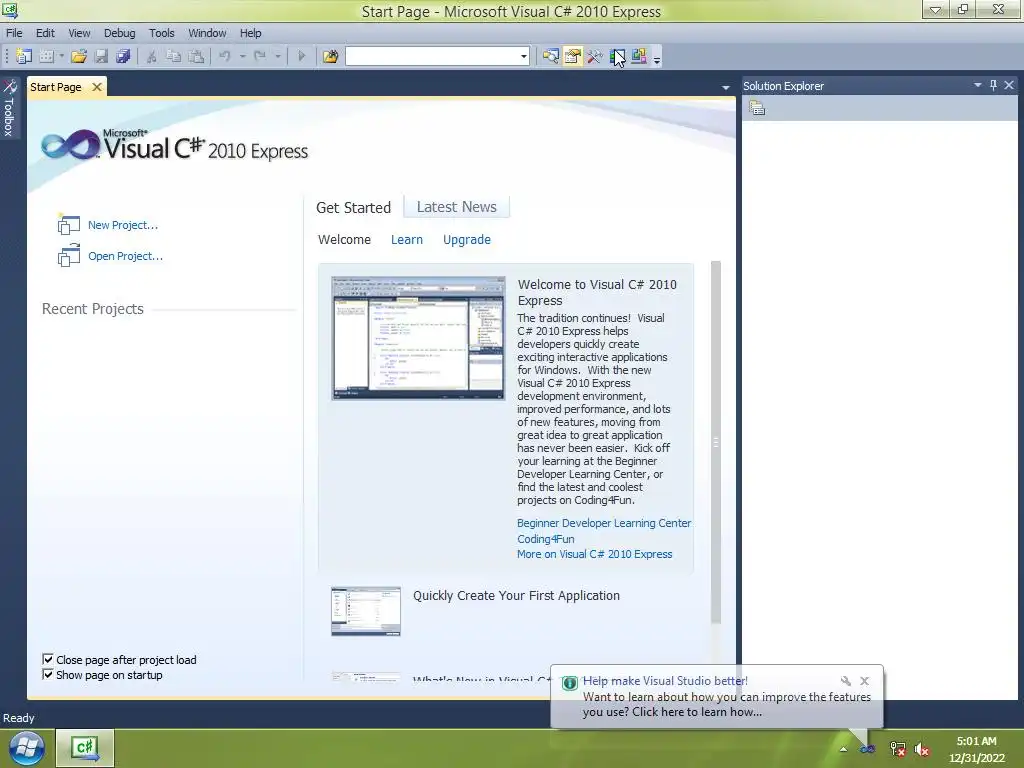Click the Toolbox toolbar icon
The height and width of the screenshot is (768, 1024).
click(595, 56)
